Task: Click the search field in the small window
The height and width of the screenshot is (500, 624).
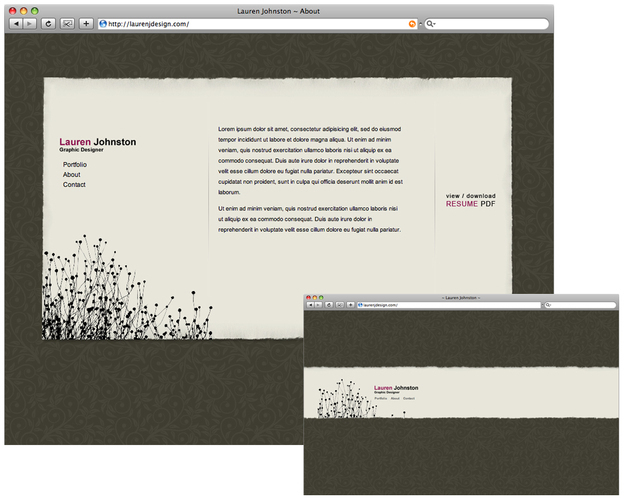Action: tap(580, 305)
